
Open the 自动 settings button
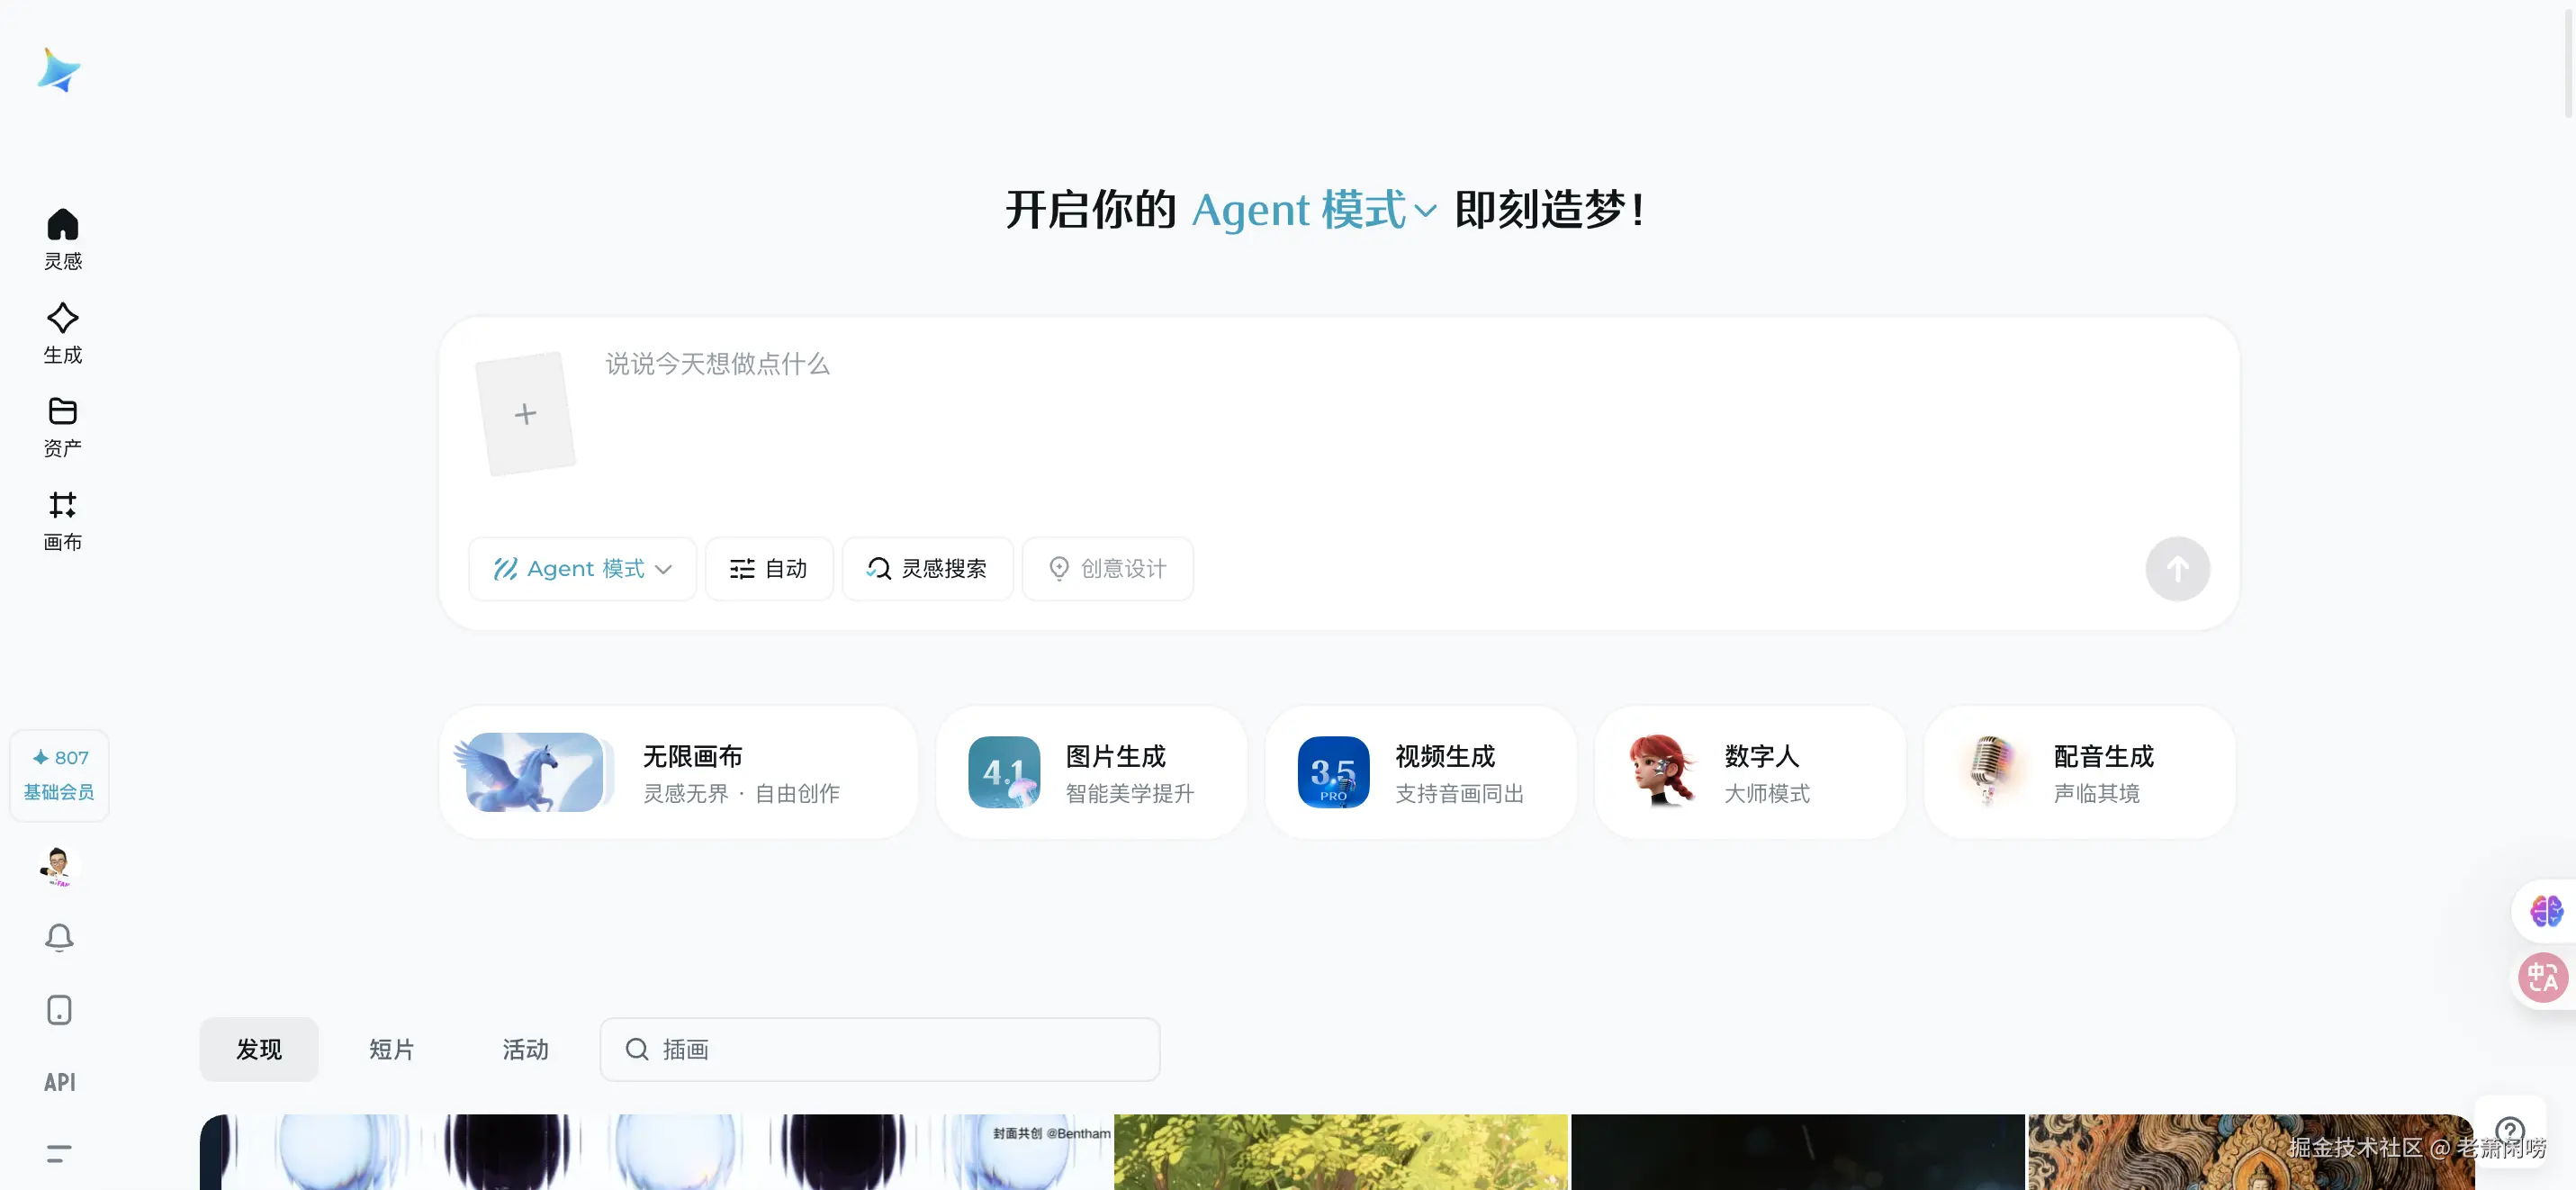[768, 569]
